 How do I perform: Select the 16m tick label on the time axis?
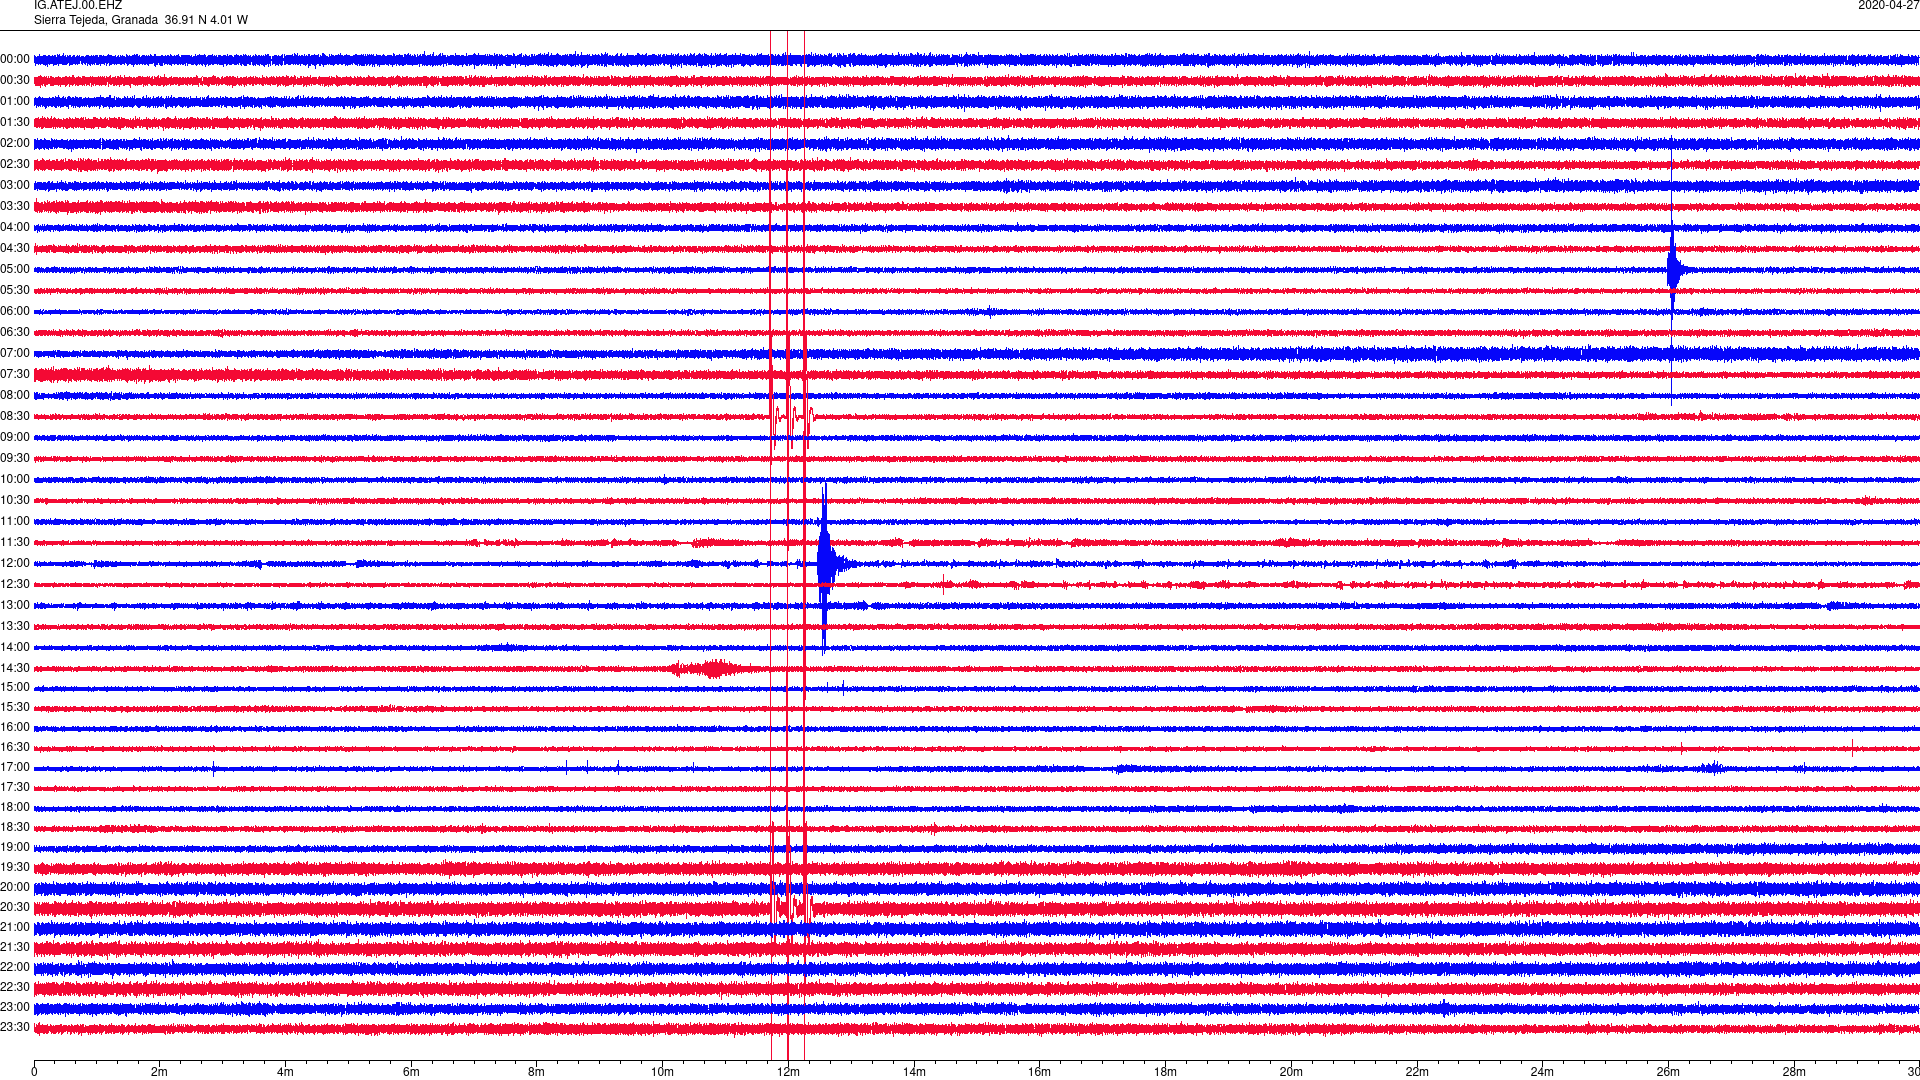click(x=1039, y=1072)
